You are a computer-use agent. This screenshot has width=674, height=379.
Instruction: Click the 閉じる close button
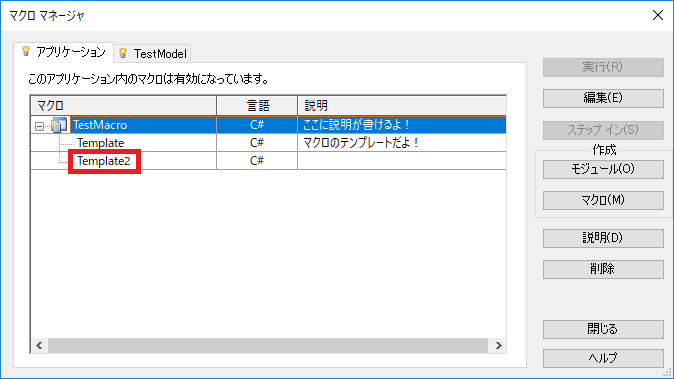pyautogui.click(x=603, y=329)
